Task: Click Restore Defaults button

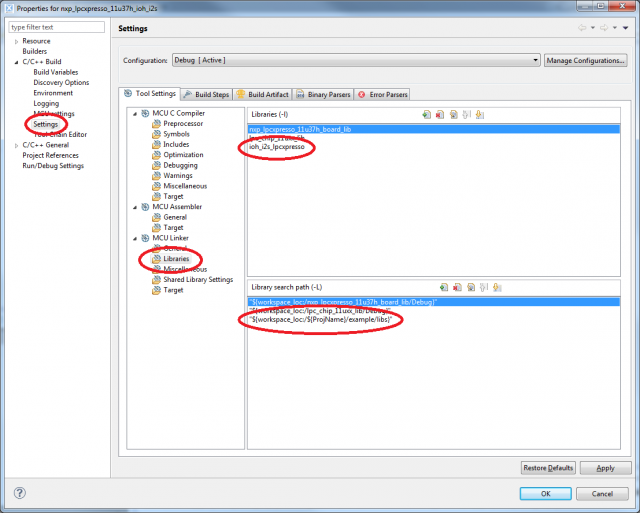Action: click(548, 468)
